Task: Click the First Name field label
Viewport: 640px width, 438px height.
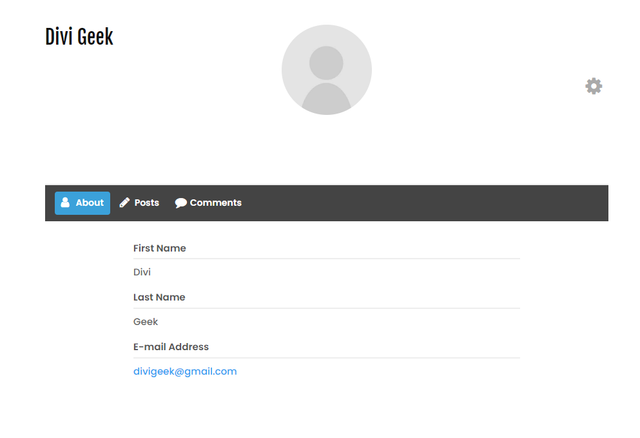Action: click(x=160, y=248)
